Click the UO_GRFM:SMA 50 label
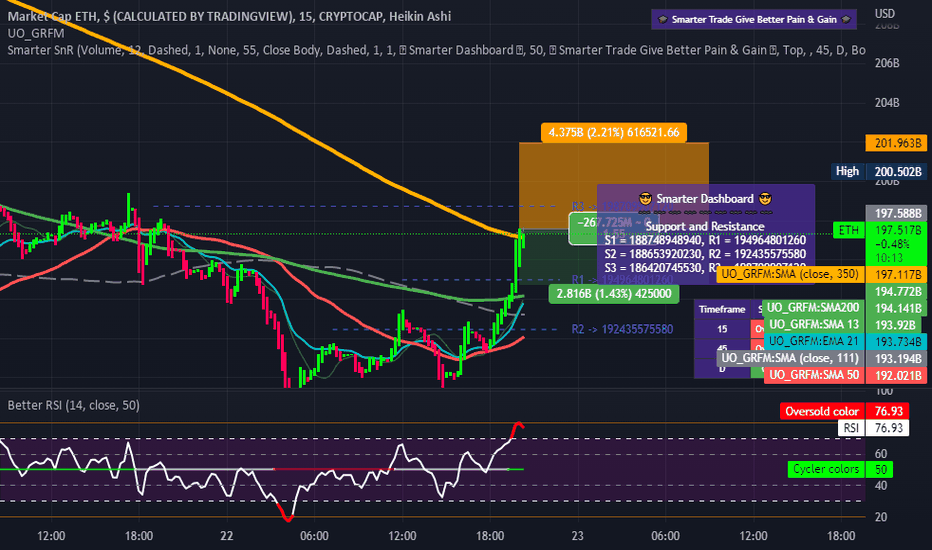This screenshot has height=550, width=932. point(814,375)
